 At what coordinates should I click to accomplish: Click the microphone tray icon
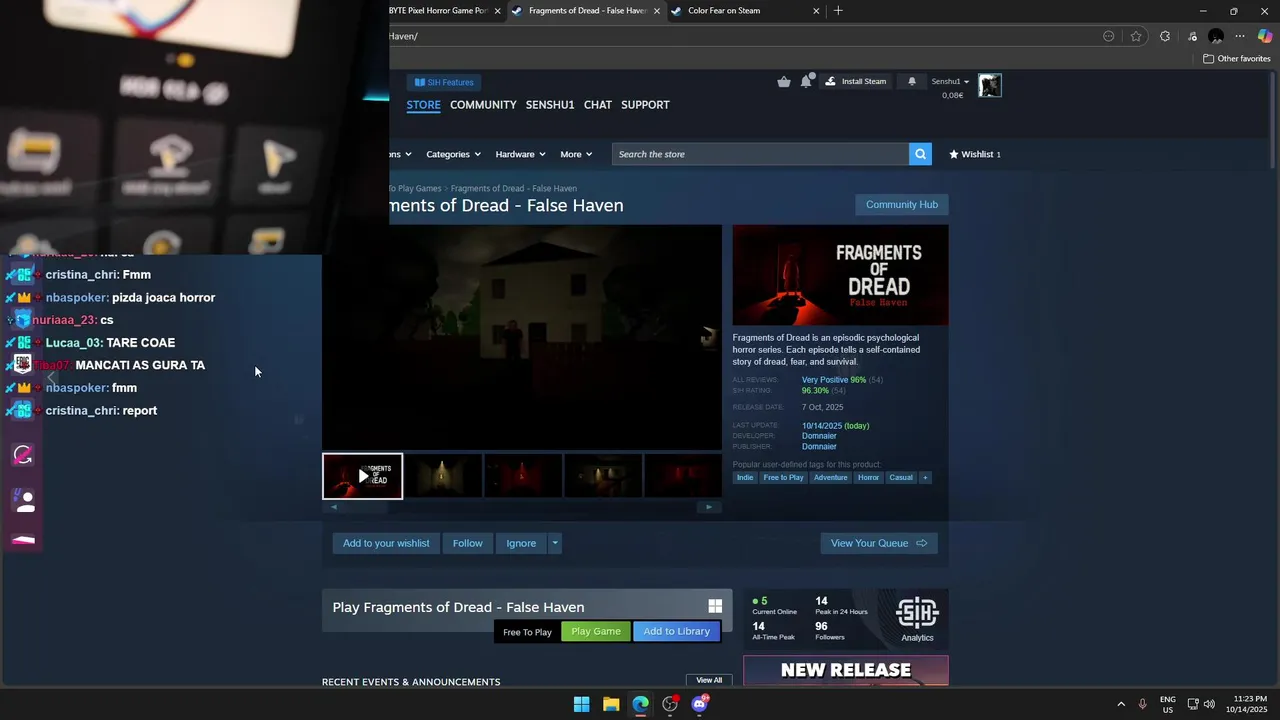point(1143,704)
